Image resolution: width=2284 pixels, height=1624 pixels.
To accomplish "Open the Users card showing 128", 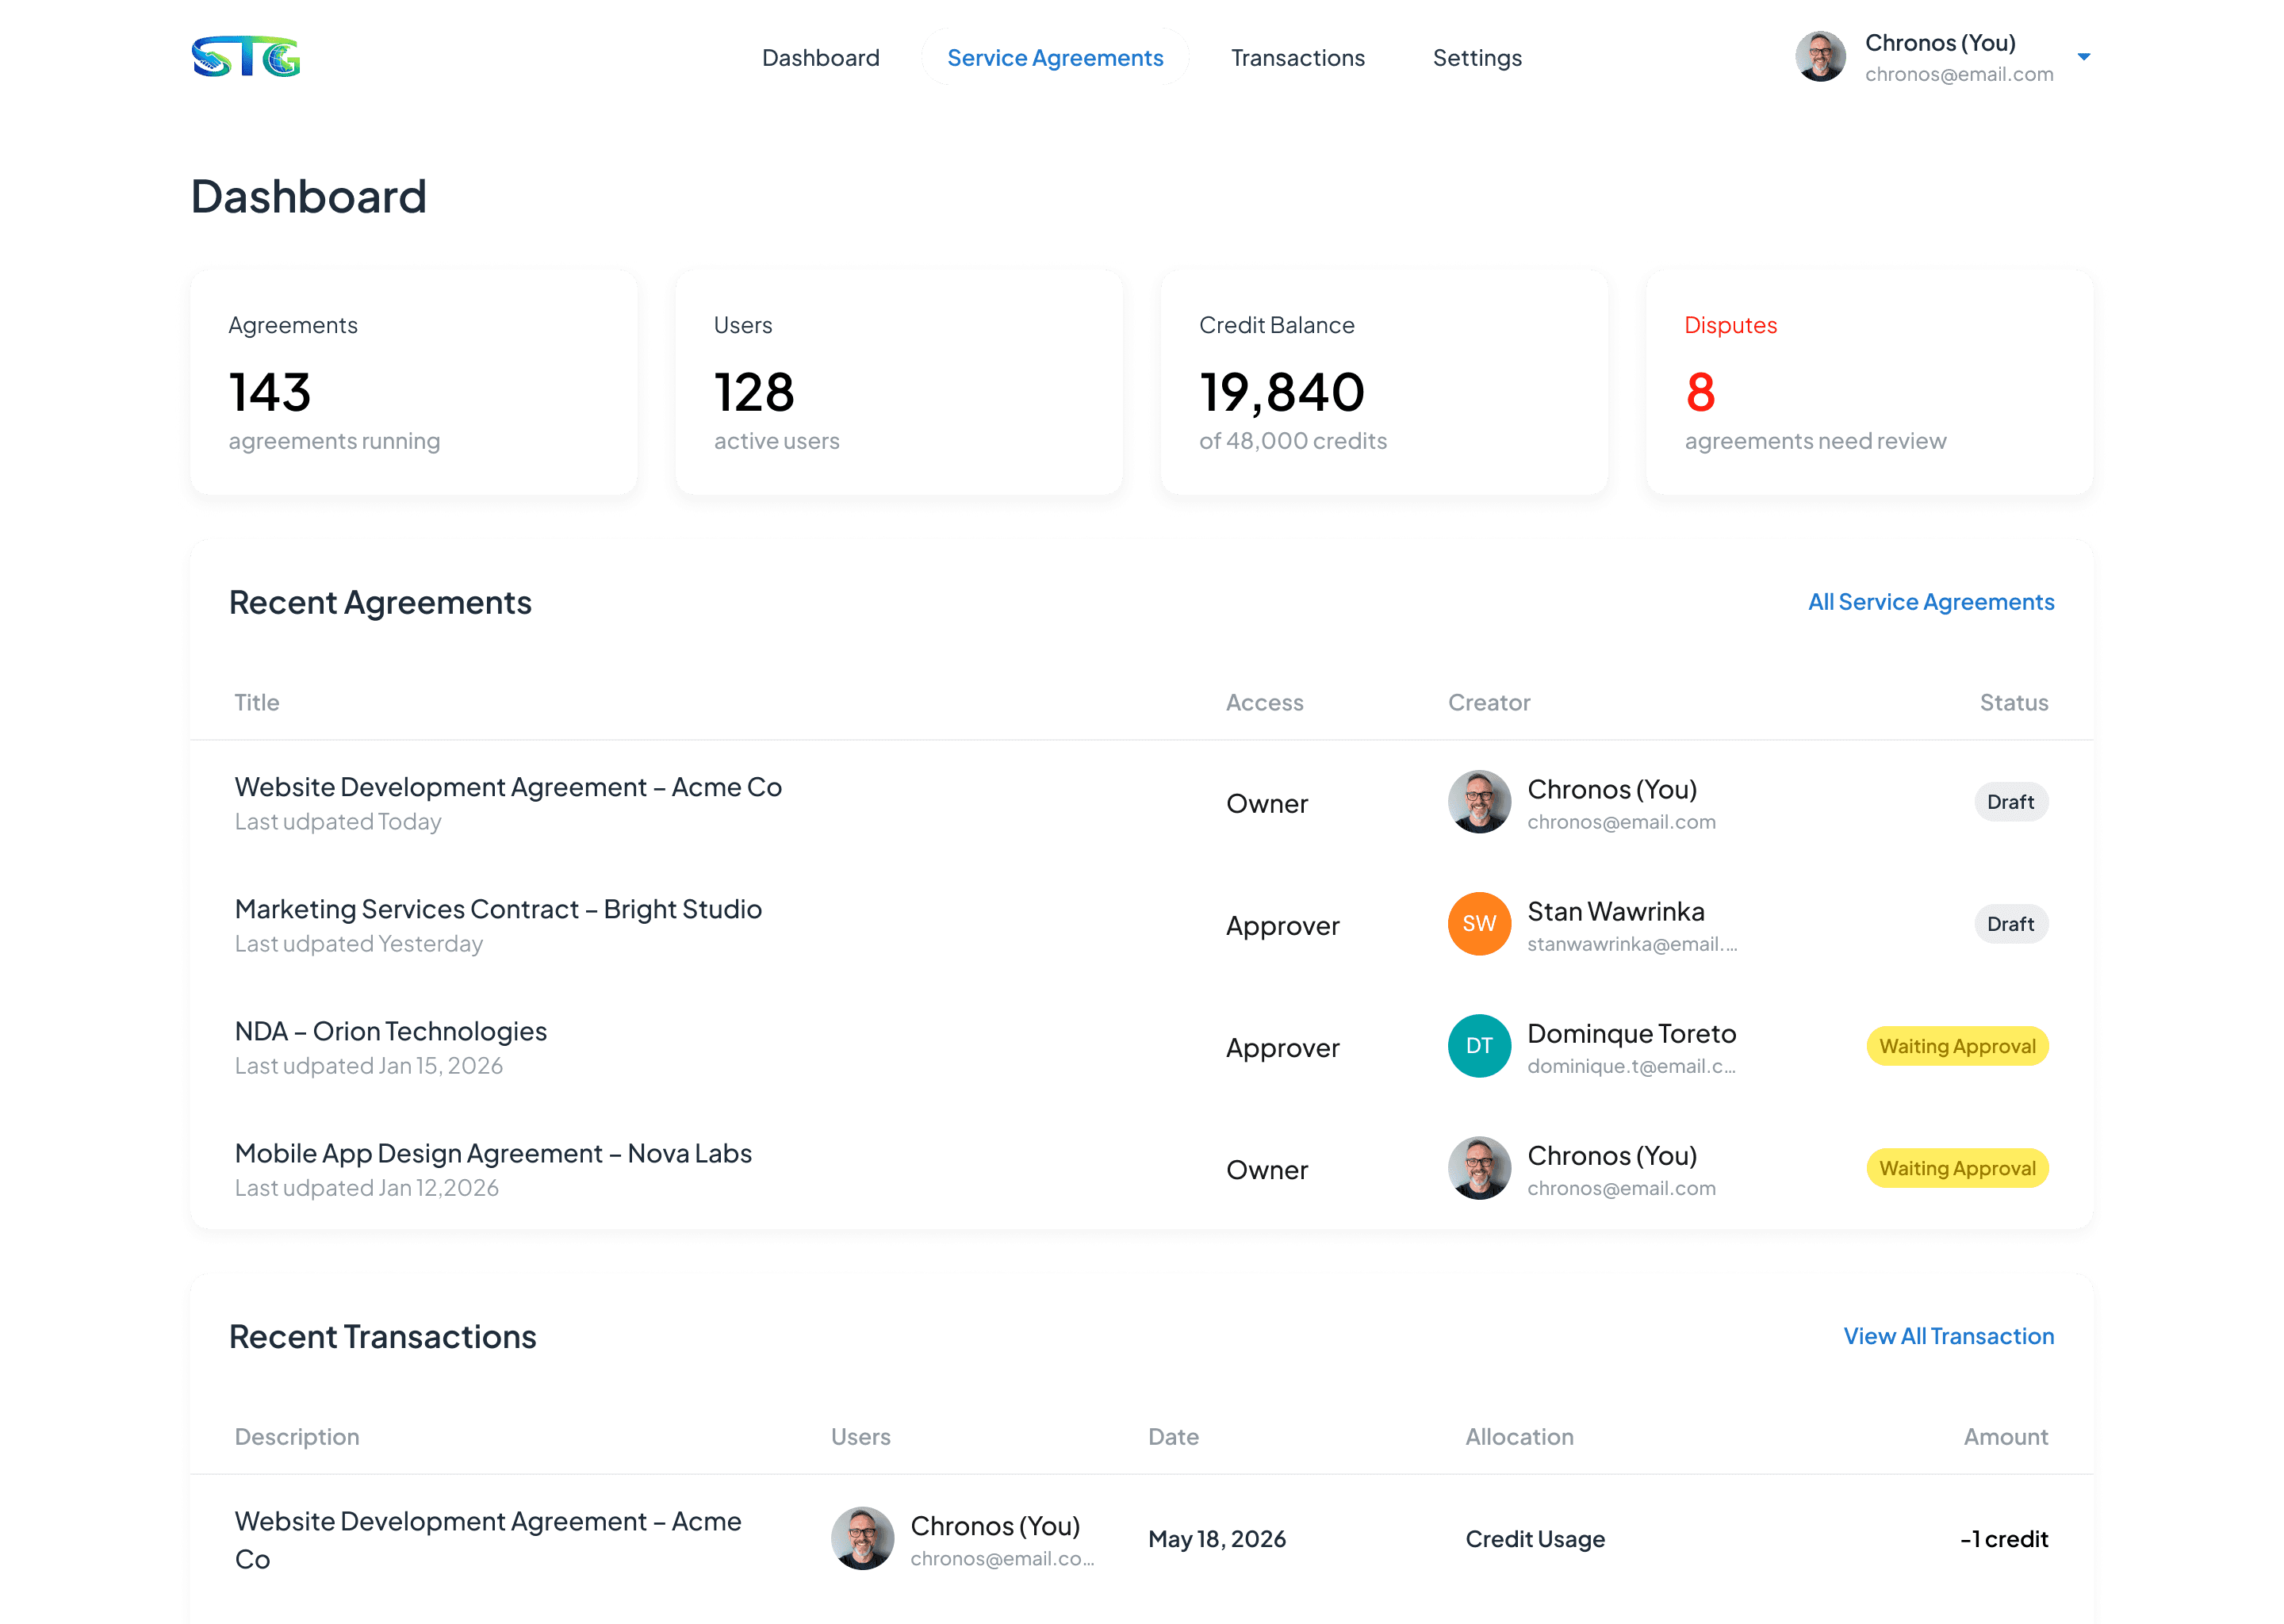I will (x=899, y=383).
